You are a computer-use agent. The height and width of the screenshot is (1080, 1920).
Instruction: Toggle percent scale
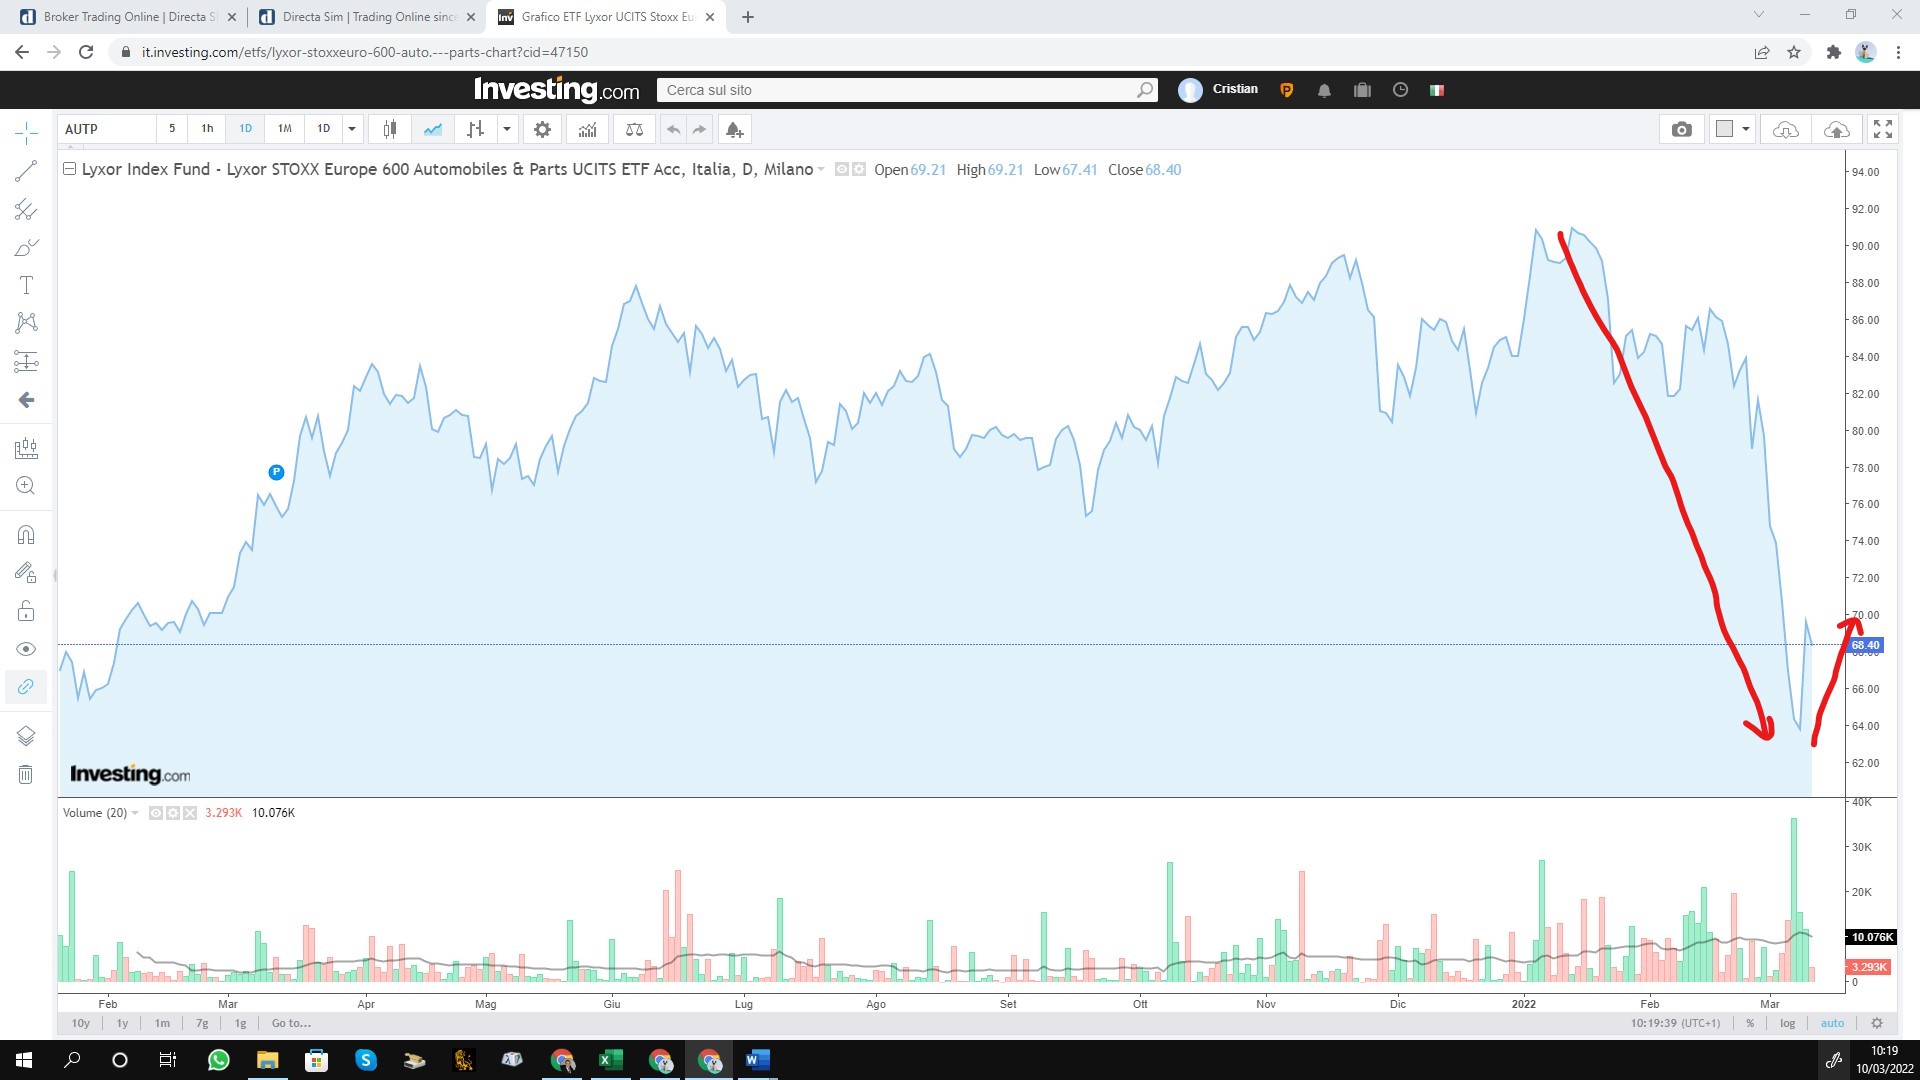point(1750,1023)
